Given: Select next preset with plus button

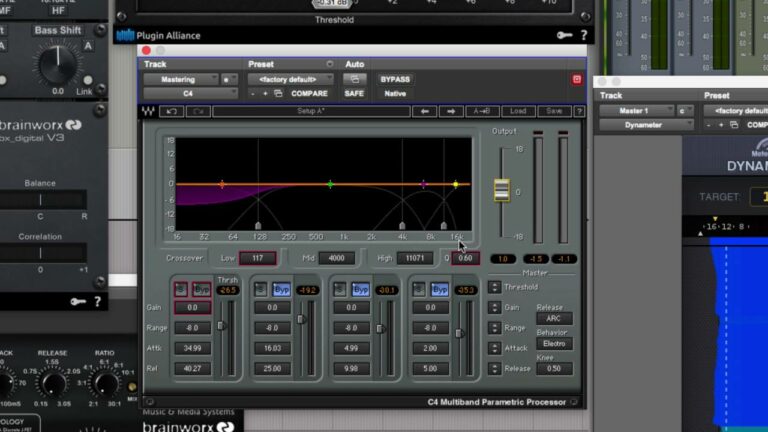Looking at the screenshot, I should (265, 93).
